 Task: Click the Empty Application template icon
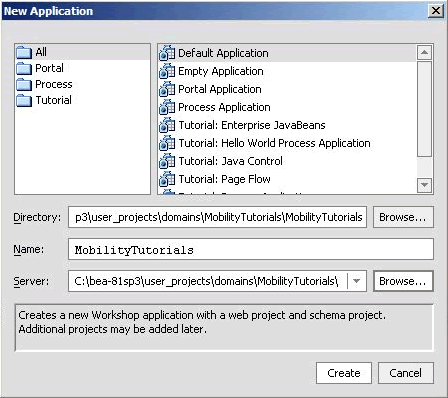coord(167,71)
